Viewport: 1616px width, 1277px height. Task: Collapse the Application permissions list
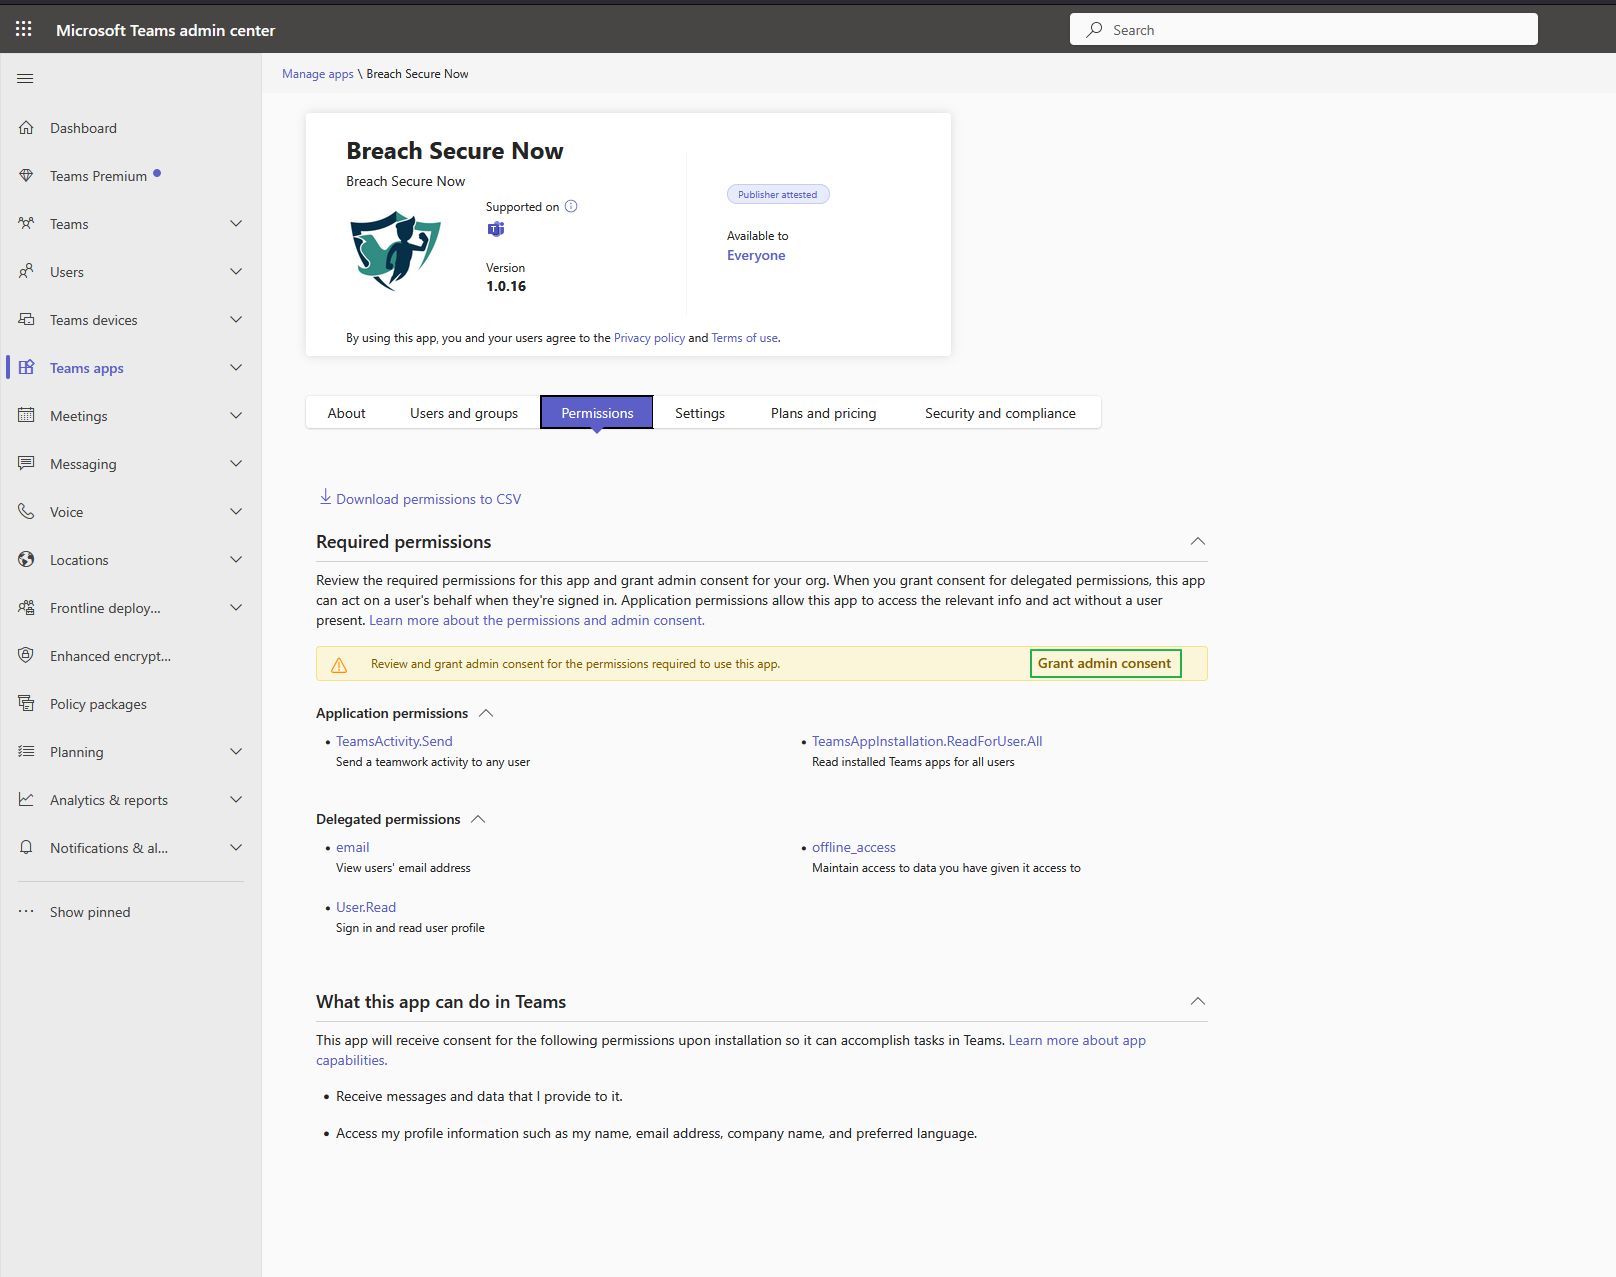tap(486, 713)
